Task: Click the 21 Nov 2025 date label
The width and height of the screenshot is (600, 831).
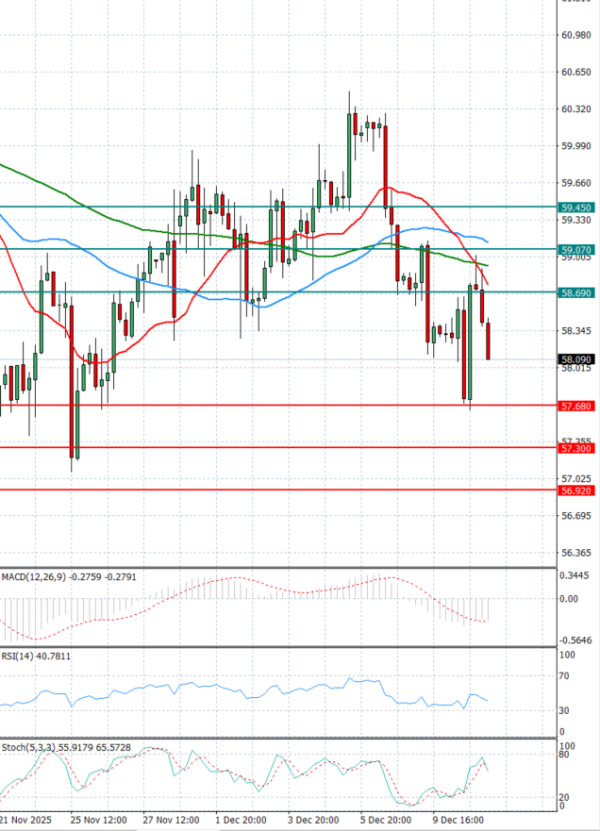Action: click(26, 817)
